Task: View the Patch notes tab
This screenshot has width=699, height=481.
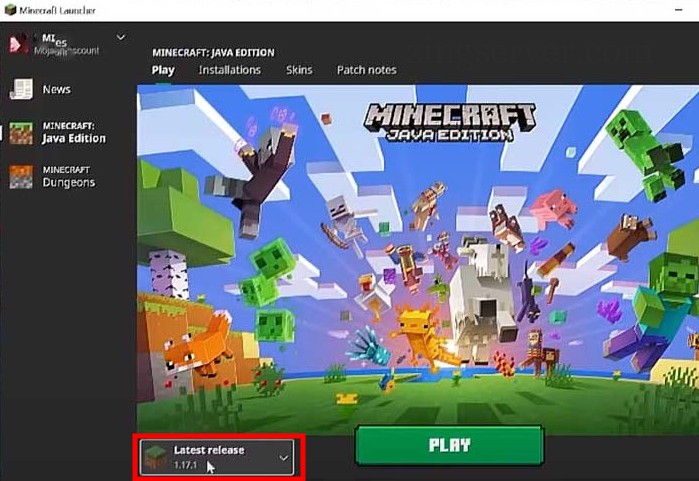Action: click(366, 70)
